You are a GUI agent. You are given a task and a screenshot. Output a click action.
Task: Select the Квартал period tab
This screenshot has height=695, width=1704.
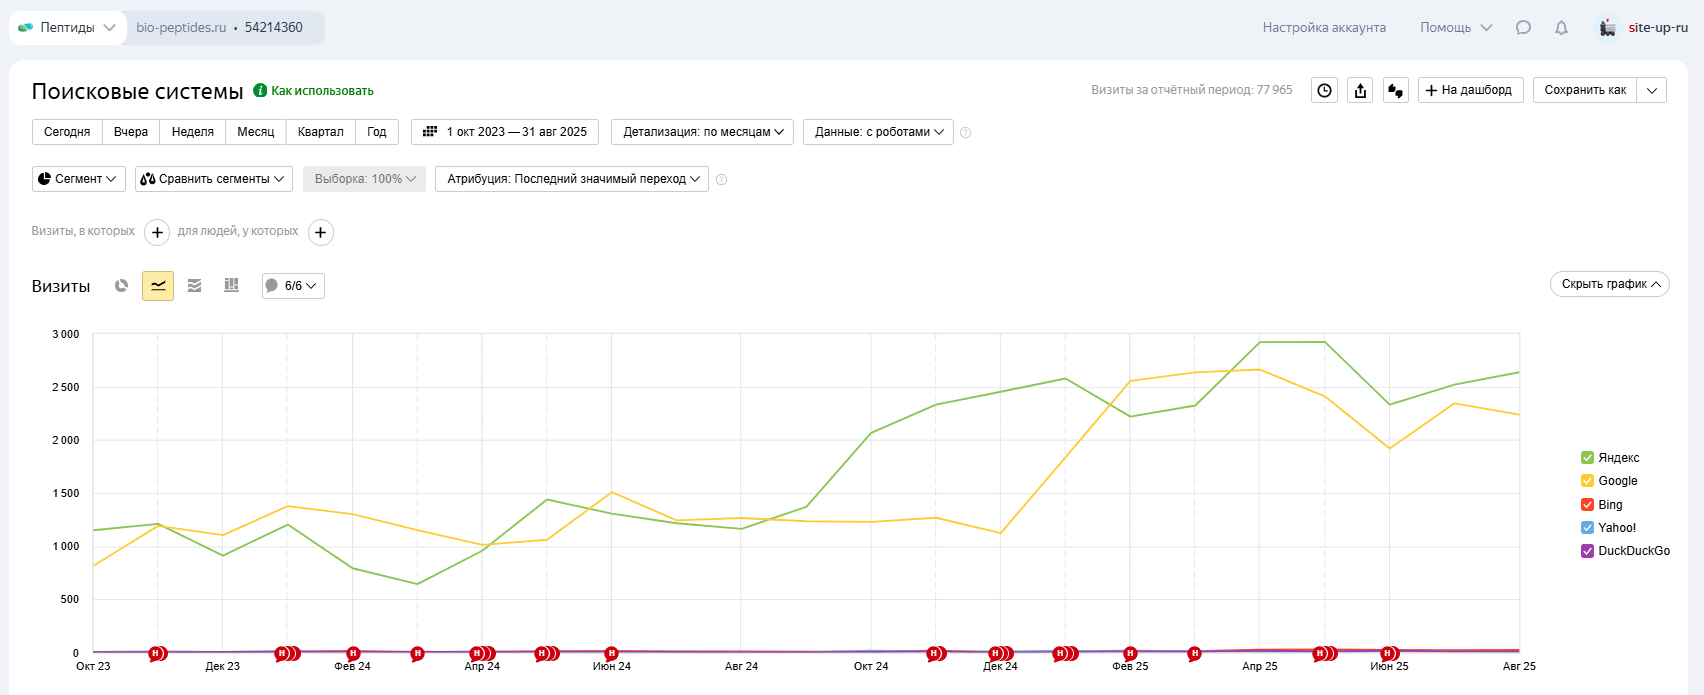click(x=320, y=132)
